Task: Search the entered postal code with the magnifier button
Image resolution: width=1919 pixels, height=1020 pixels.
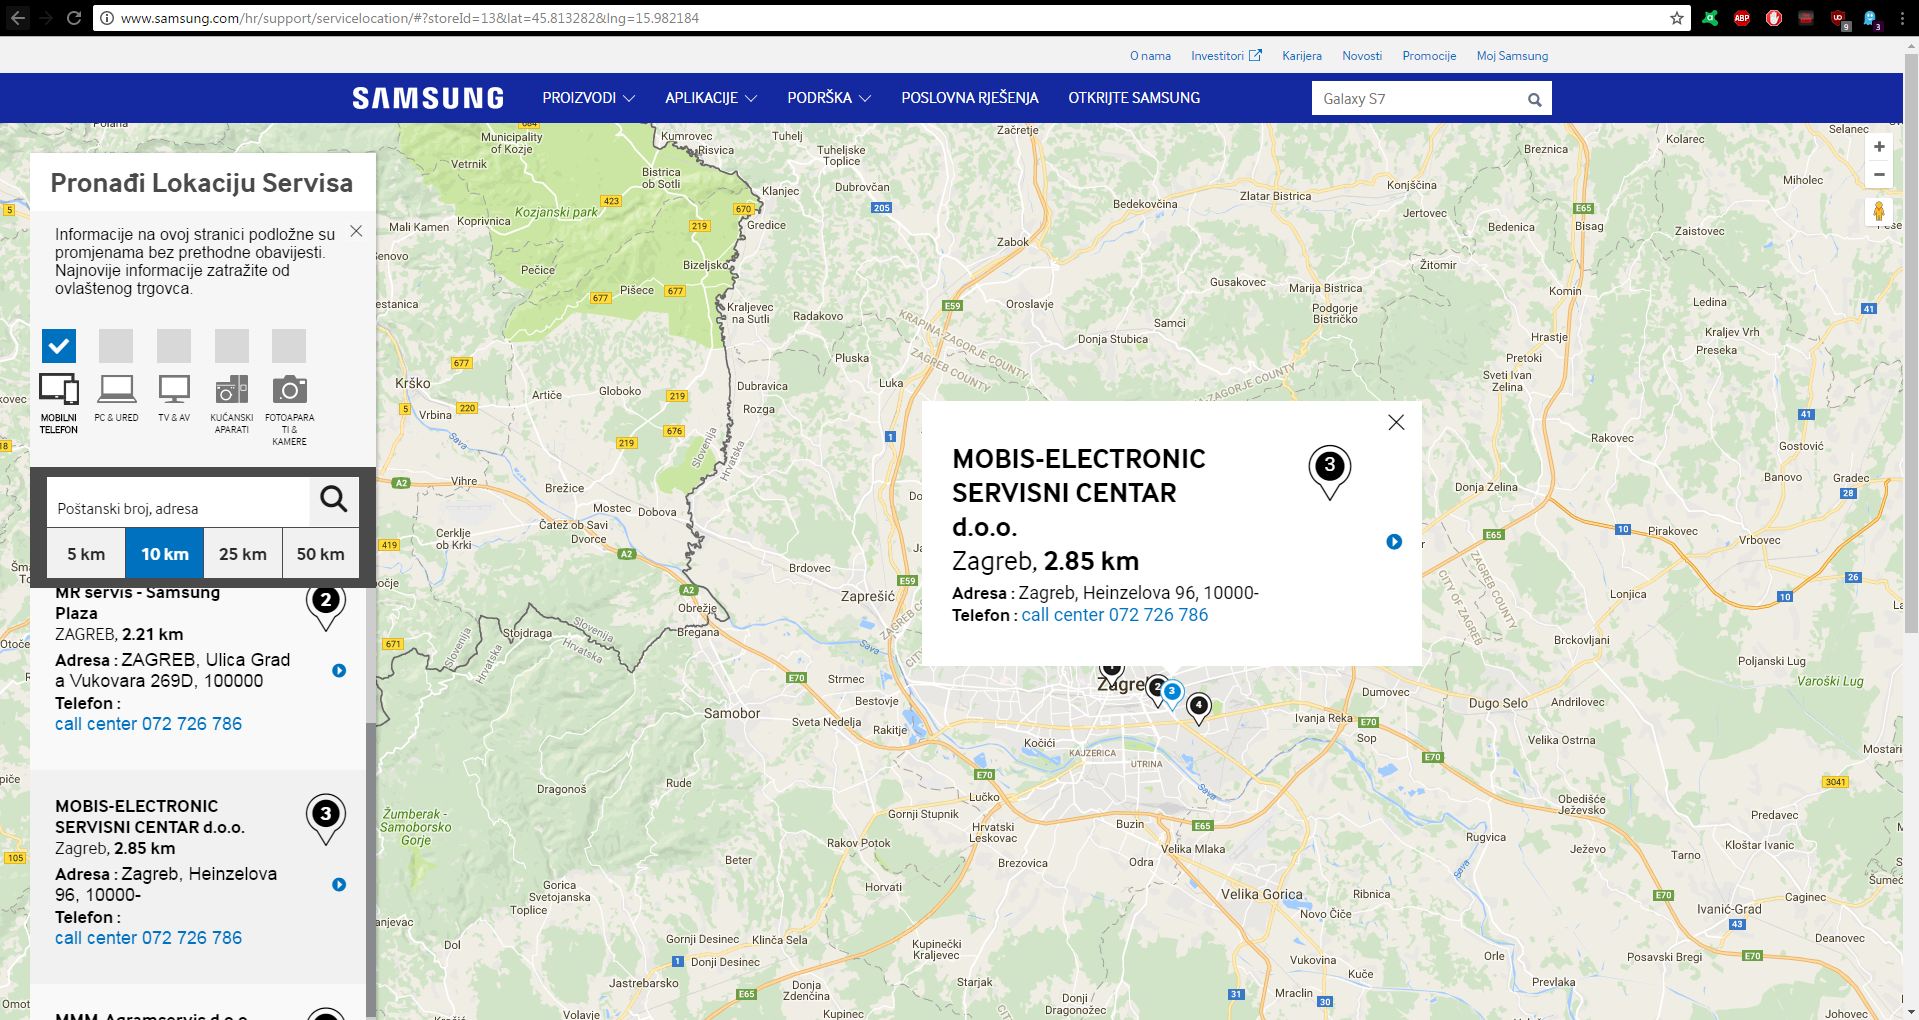Action: 334,498
